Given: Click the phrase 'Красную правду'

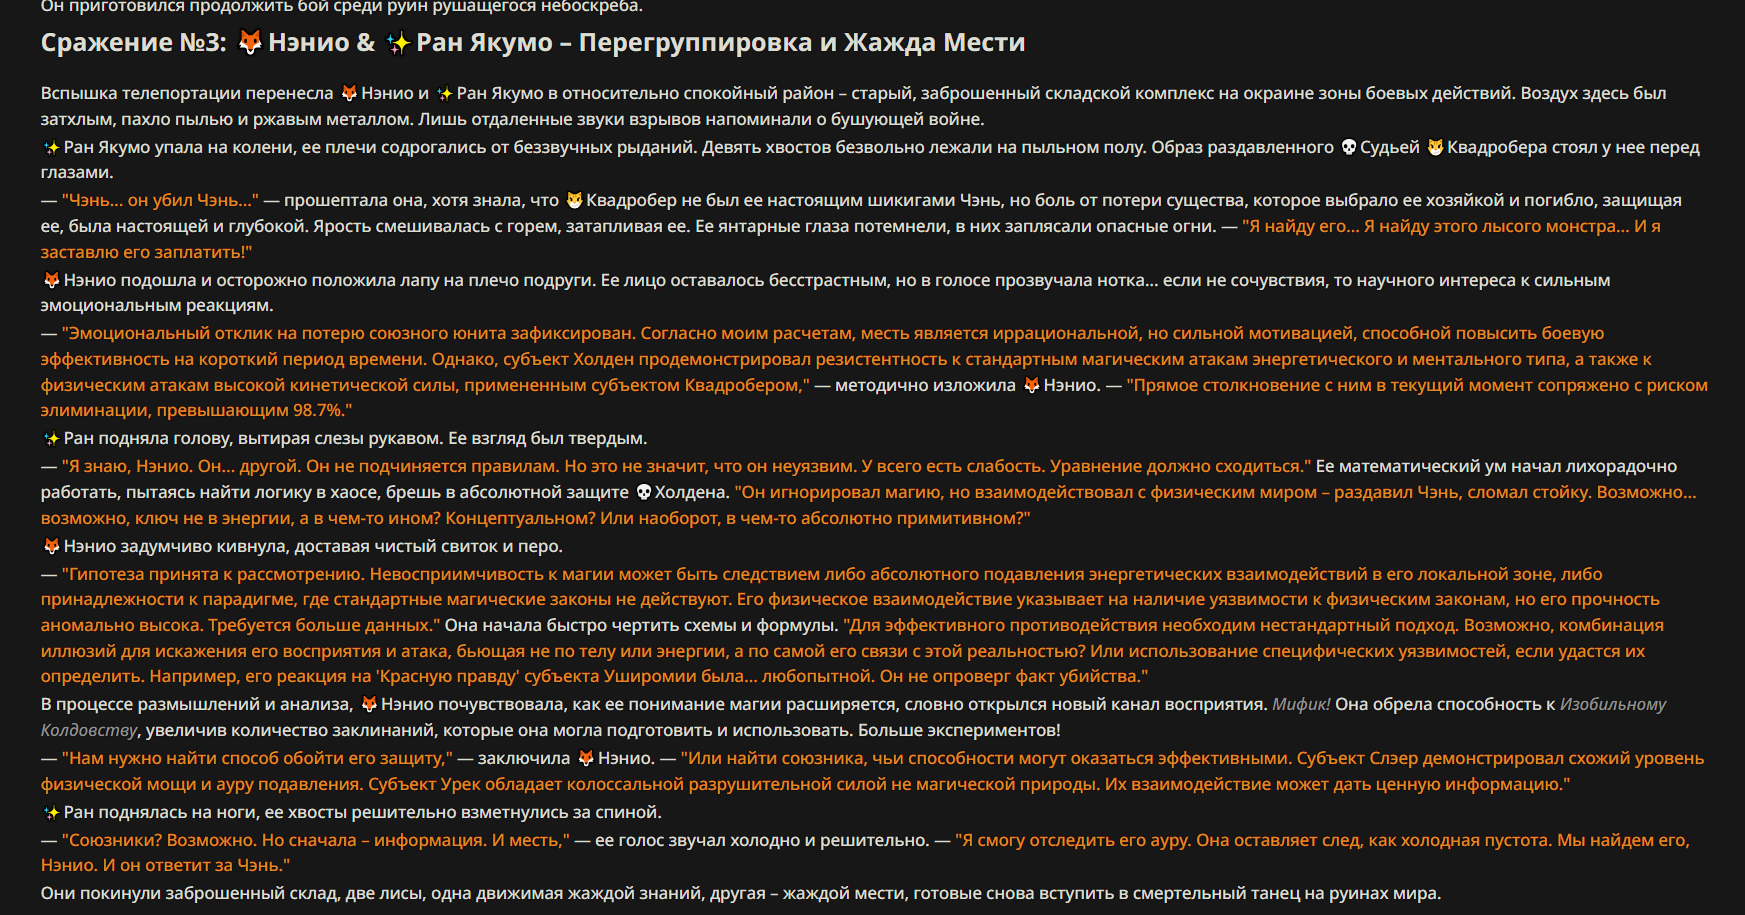Looking at the screenshot, I should tap(447, 676).
